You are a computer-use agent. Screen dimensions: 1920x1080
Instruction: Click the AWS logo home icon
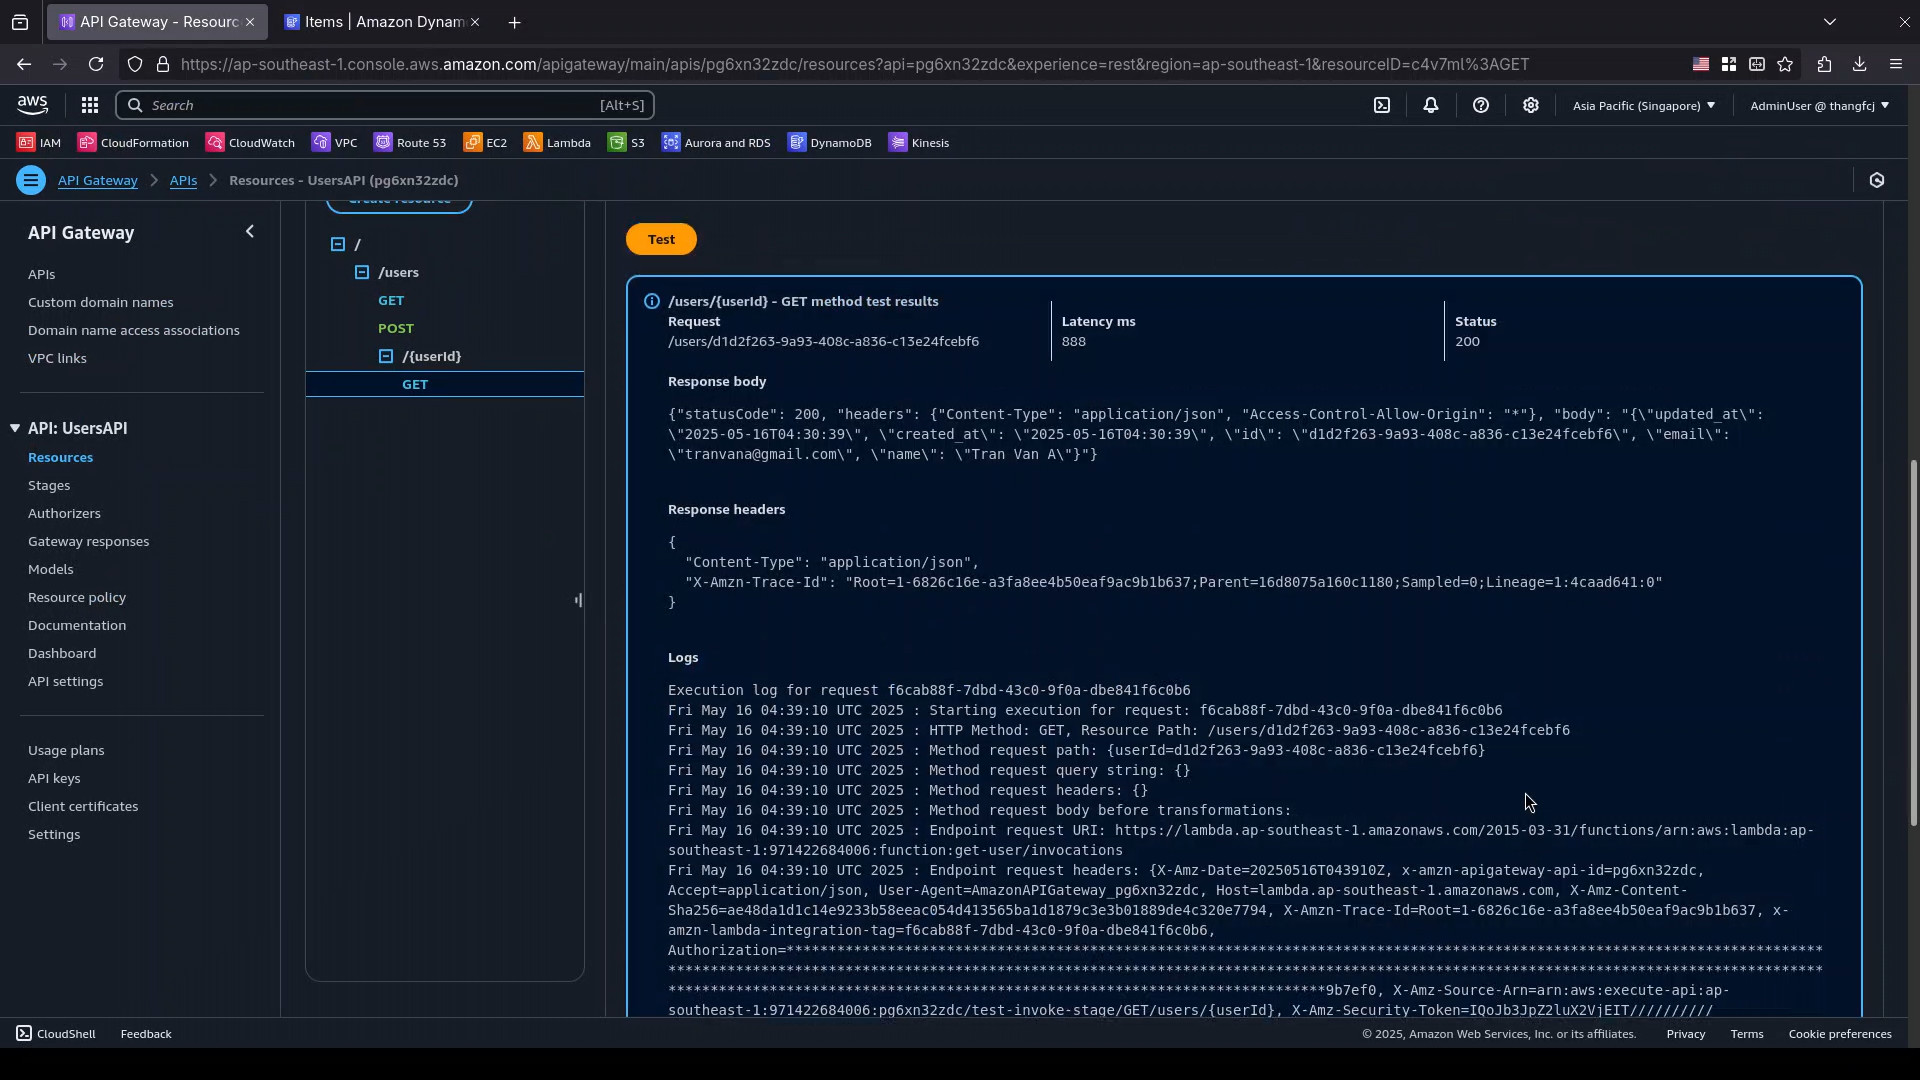coord(32,105)
